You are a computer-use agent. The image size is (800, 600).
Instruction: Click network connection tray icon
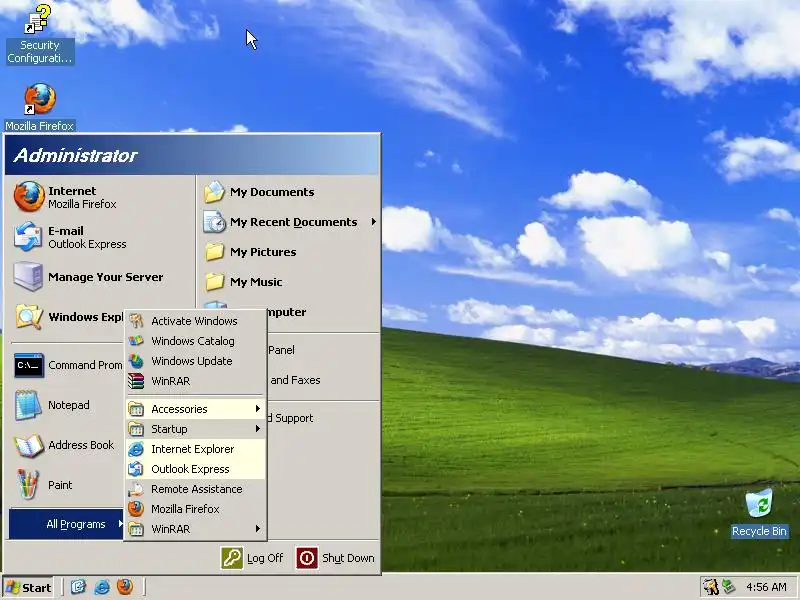click(728, 587)
